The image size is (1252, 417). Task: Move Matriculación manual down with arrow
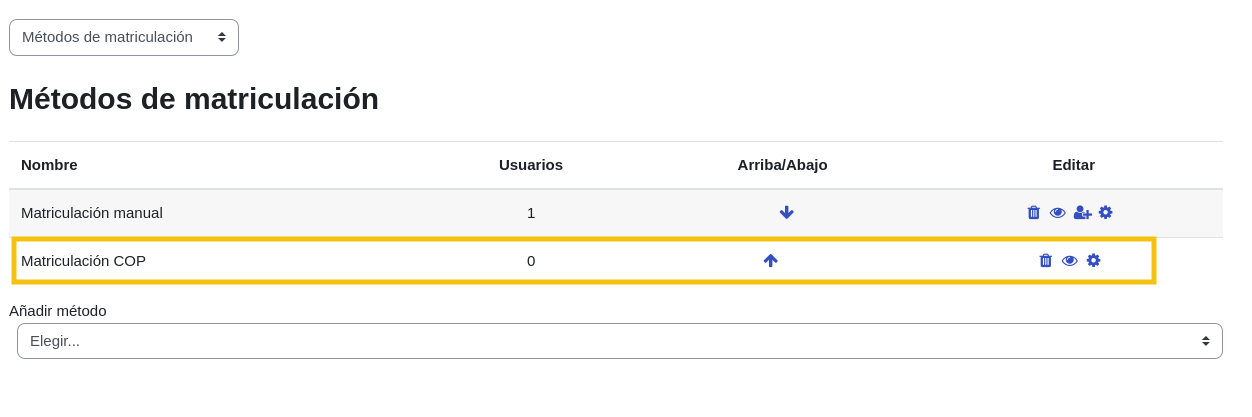tap(786, 212)
